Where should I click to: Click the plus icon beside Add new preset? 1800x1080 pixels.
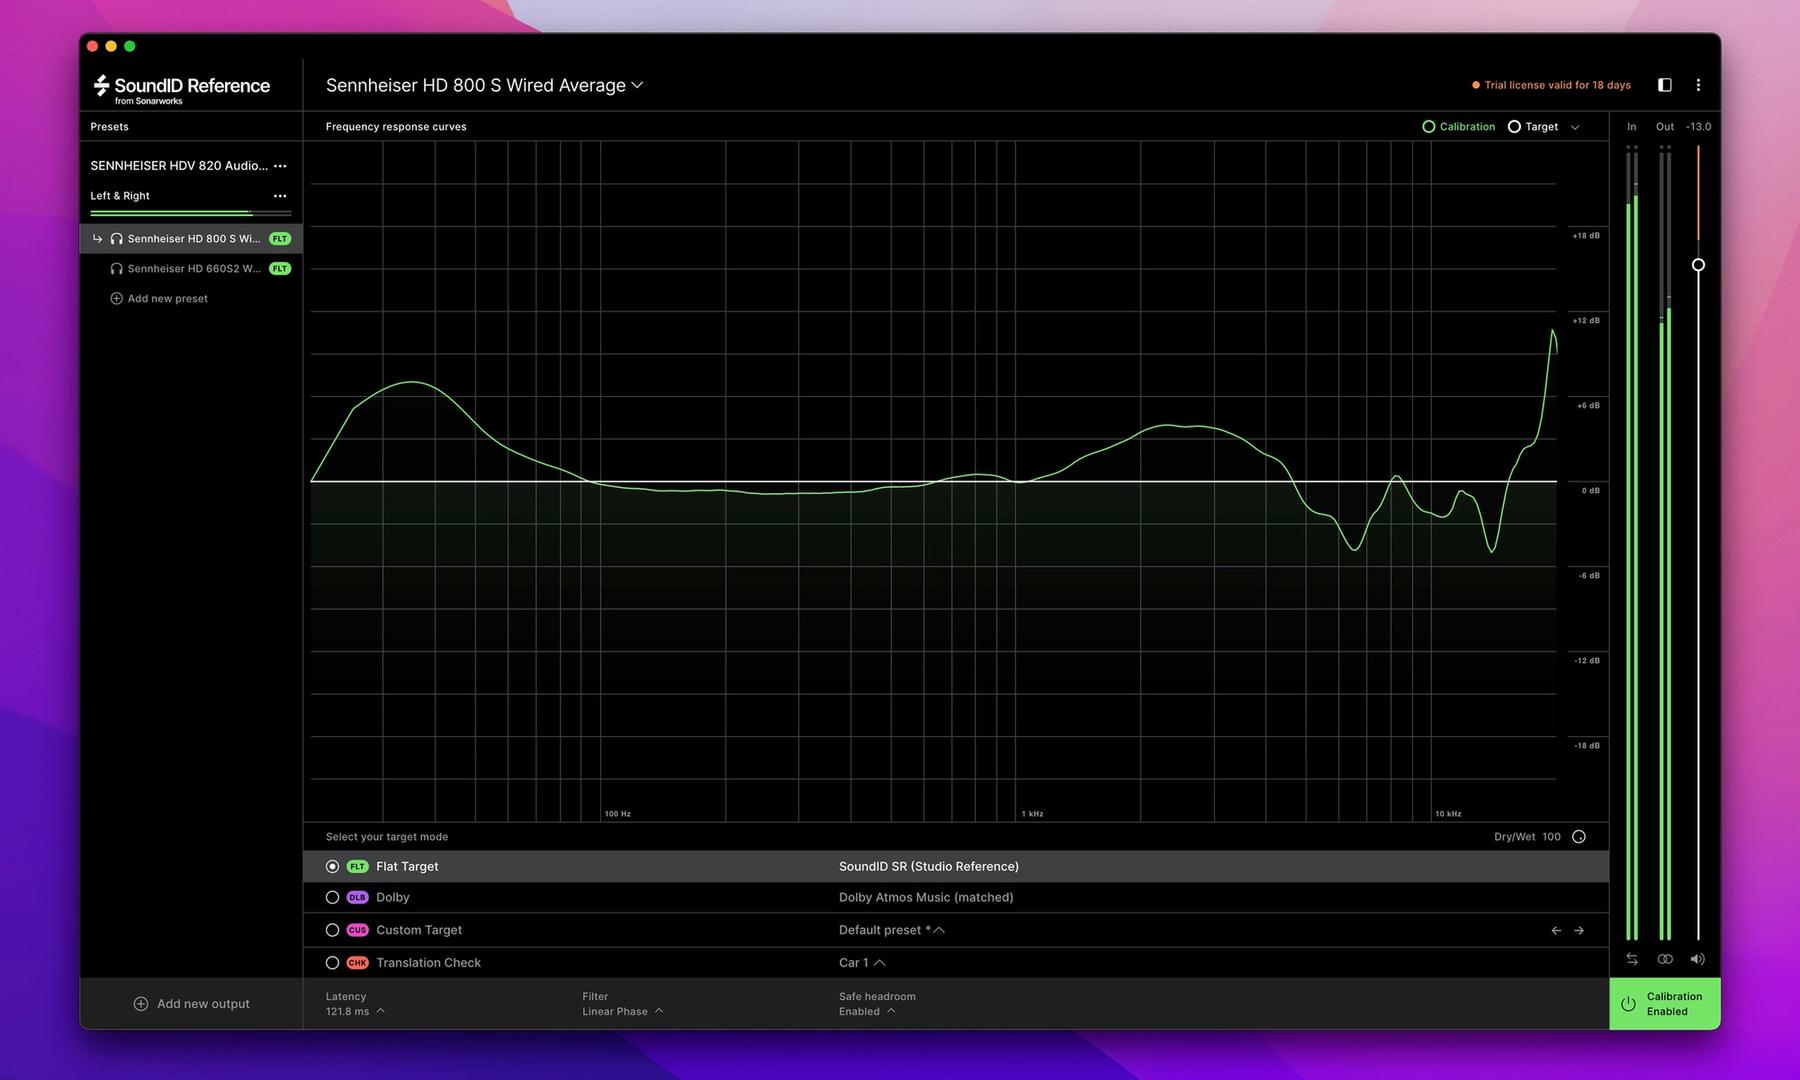[x=116, y=299]
